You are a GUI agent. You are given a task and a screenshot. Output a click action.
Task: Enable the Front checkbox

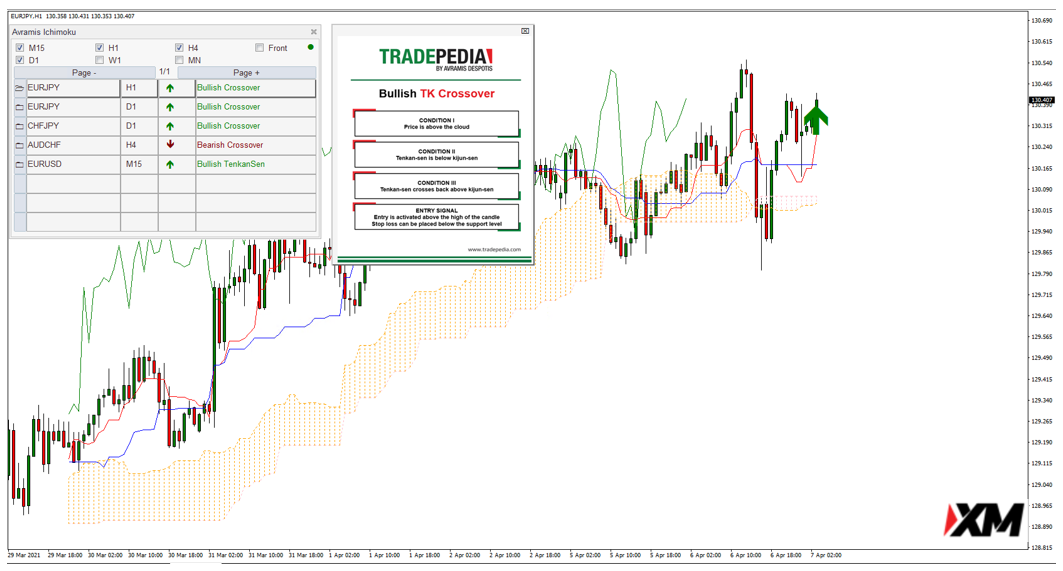pyautogui.click(x=259, y=48)
